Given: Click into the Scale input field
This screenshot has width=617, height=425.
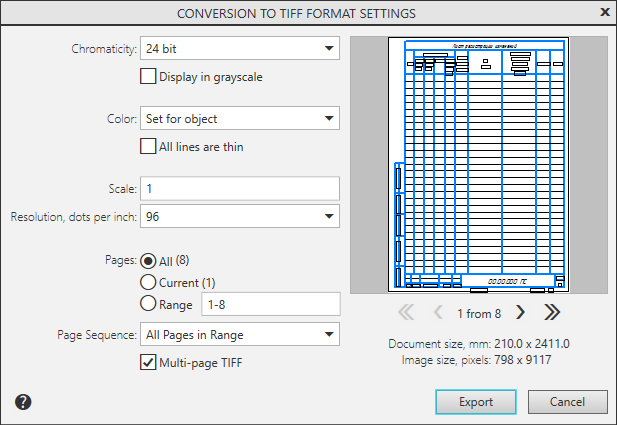Looking at the screenshot, I should [240, 189].
